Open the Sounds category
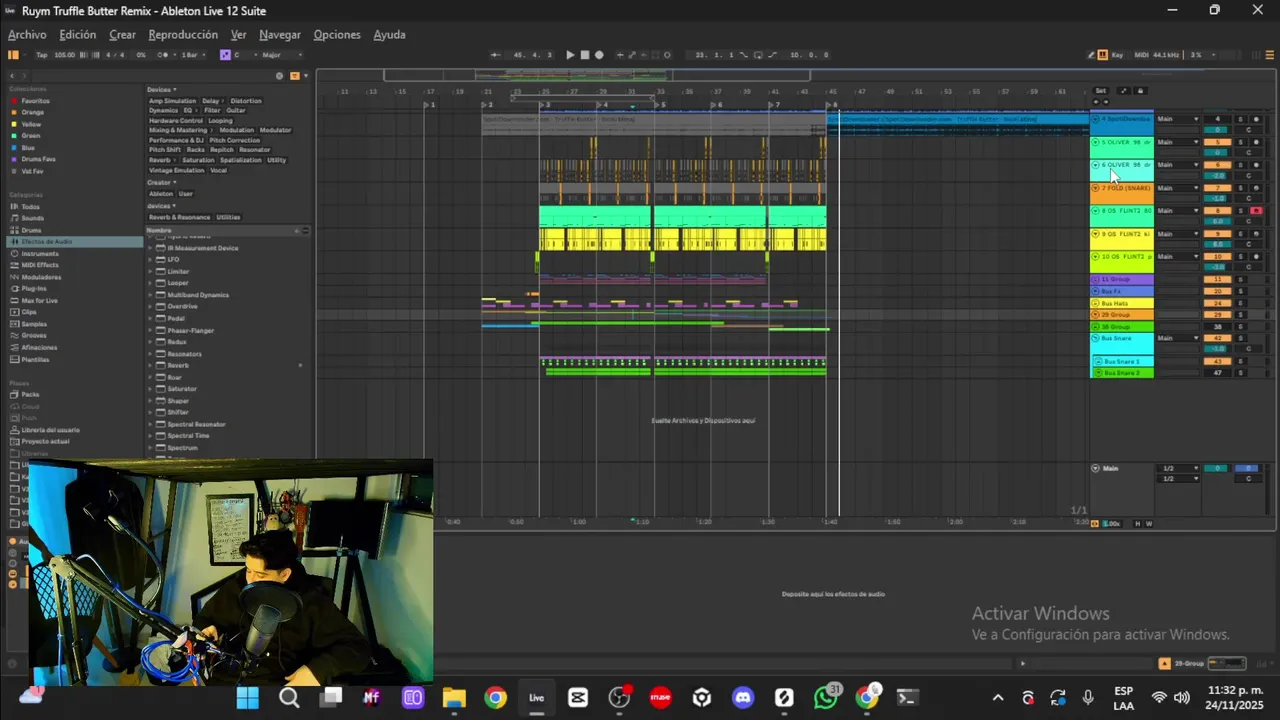This screenshot has height=720, width=1280. point(32,218)
